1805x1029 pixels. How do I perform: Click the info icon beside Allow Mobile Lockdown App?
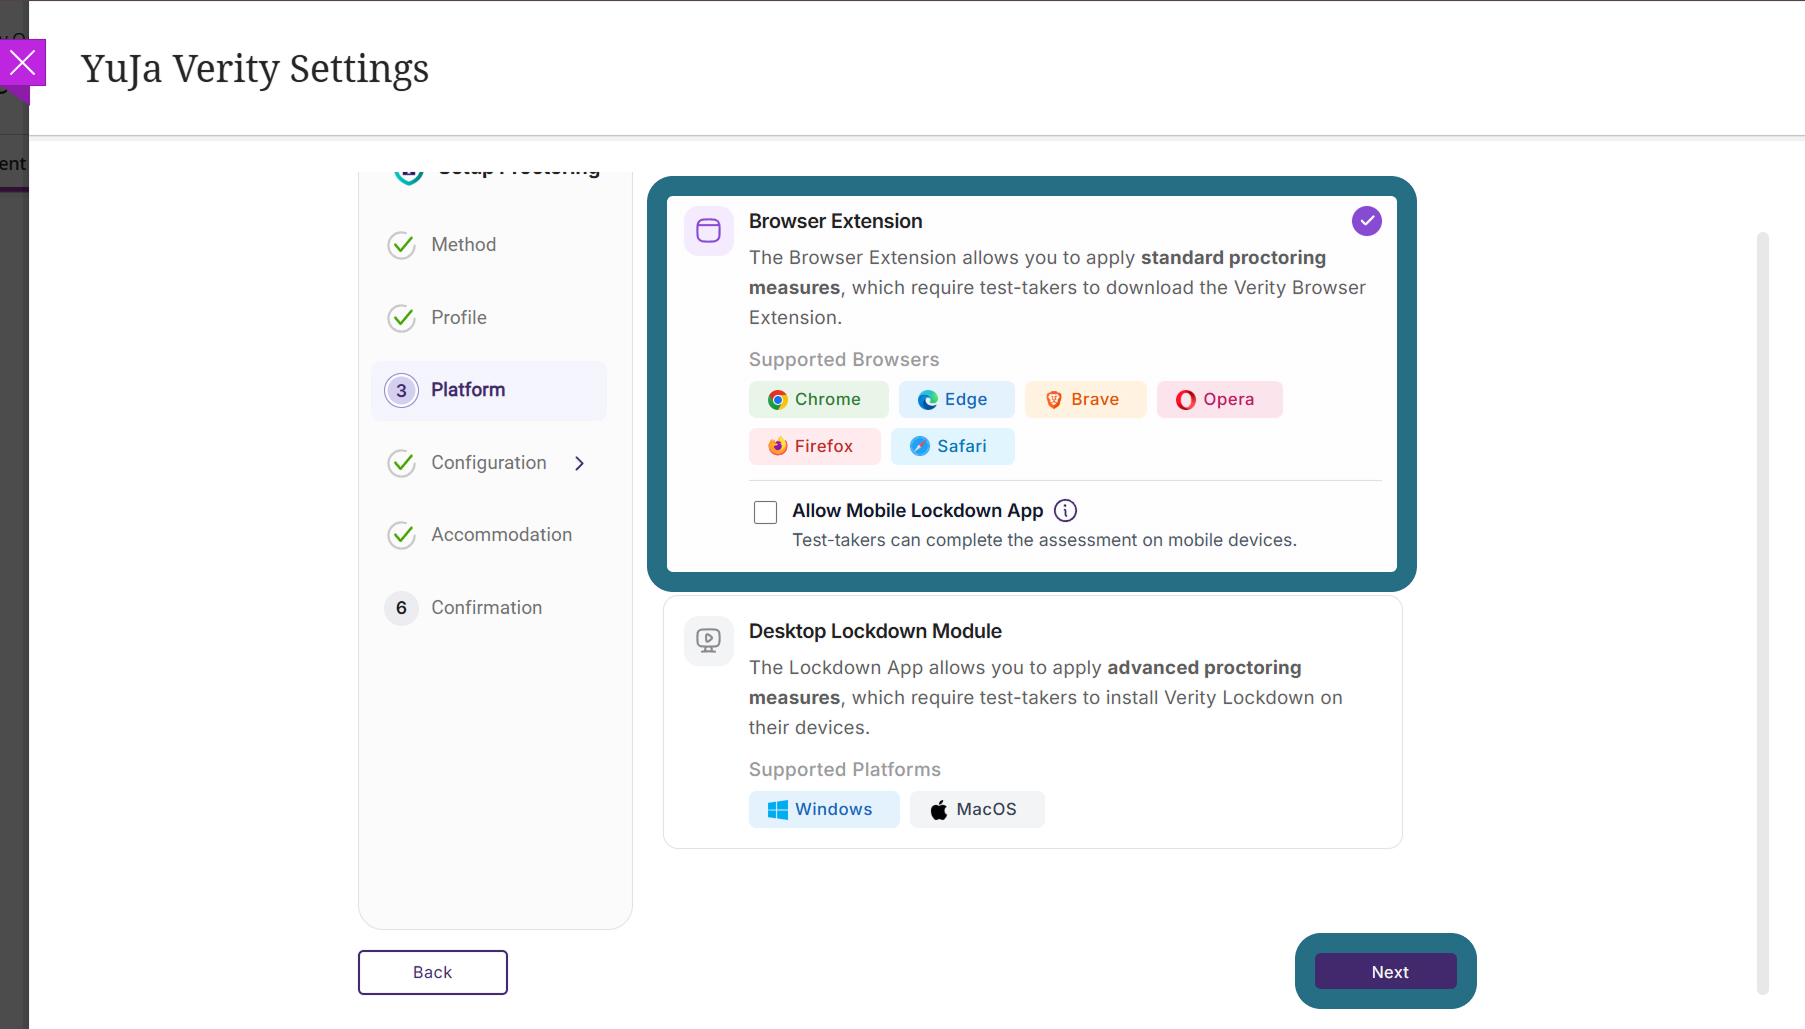click(x=1066, y=511)
